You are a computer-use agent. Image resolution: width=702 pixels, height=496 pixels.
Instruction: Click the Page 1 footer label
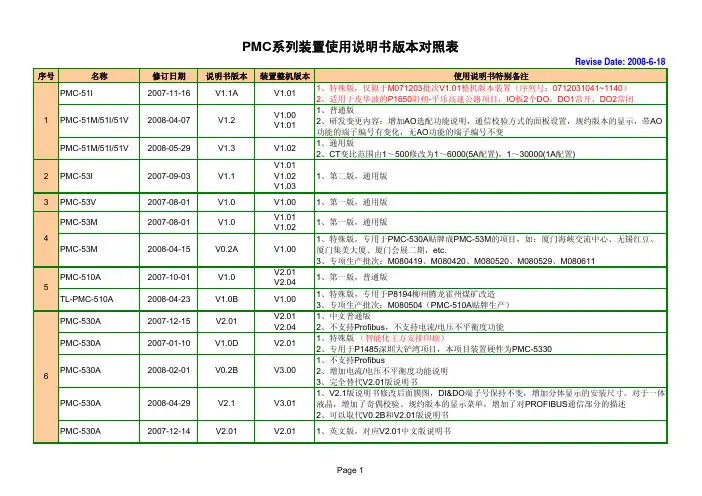[x=350, y=471]
